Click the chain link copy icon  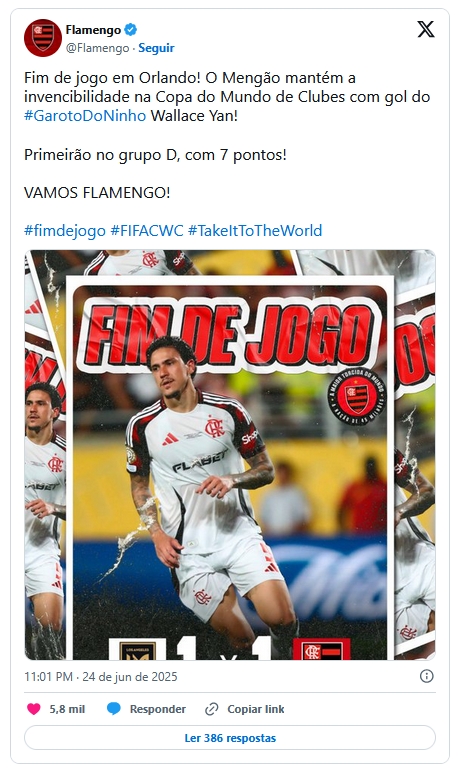click(211, 709)
